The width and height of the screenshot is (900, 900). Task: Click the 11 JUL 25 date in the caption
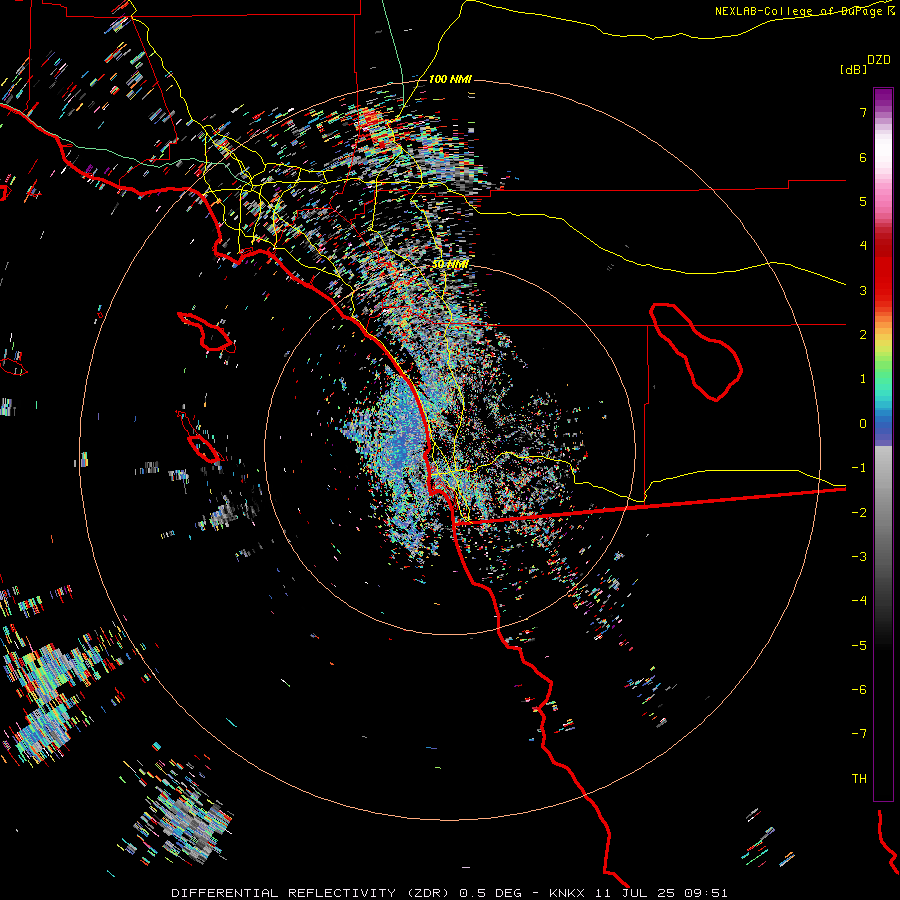[x=633, y=893]
